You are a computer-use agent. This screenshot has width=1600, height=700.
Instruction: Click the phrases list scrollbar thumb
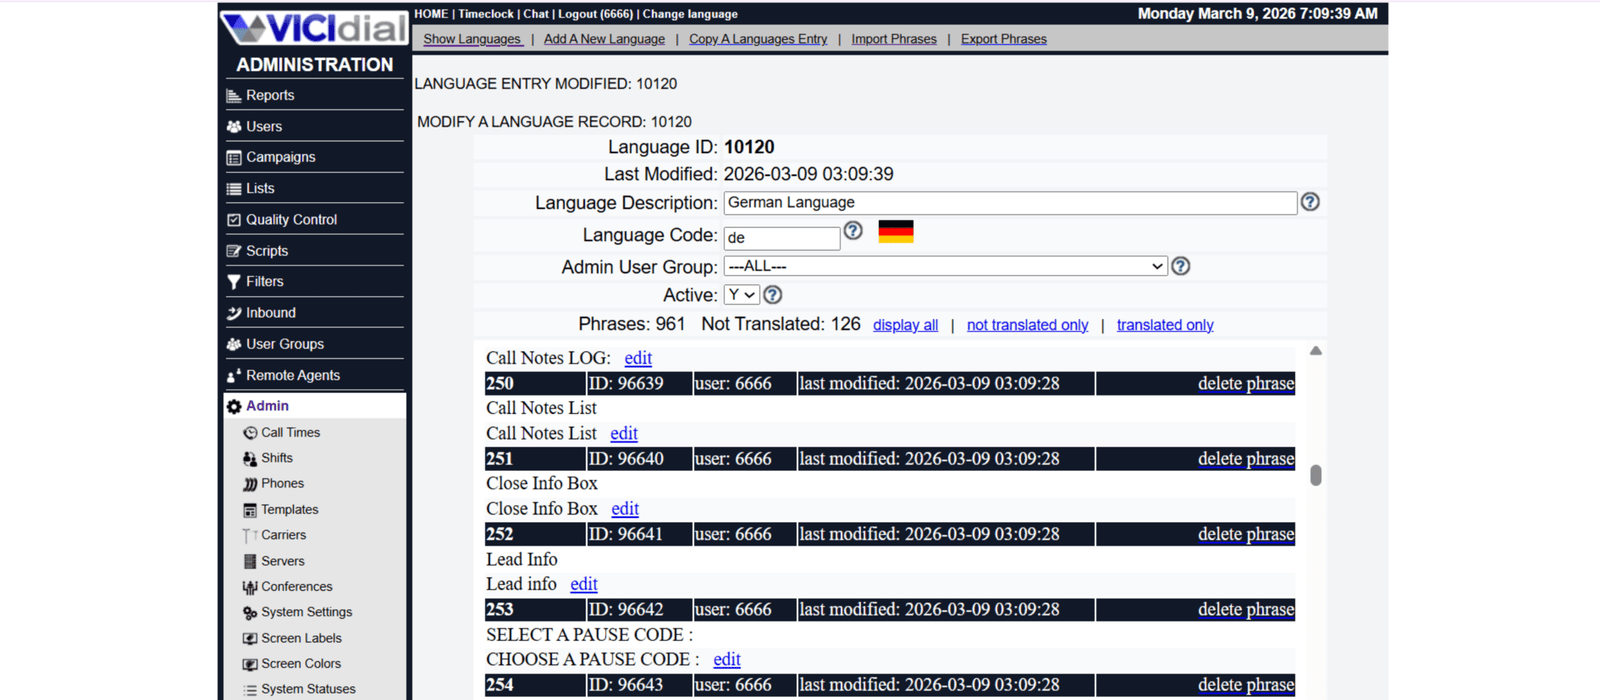(1316, 475)
